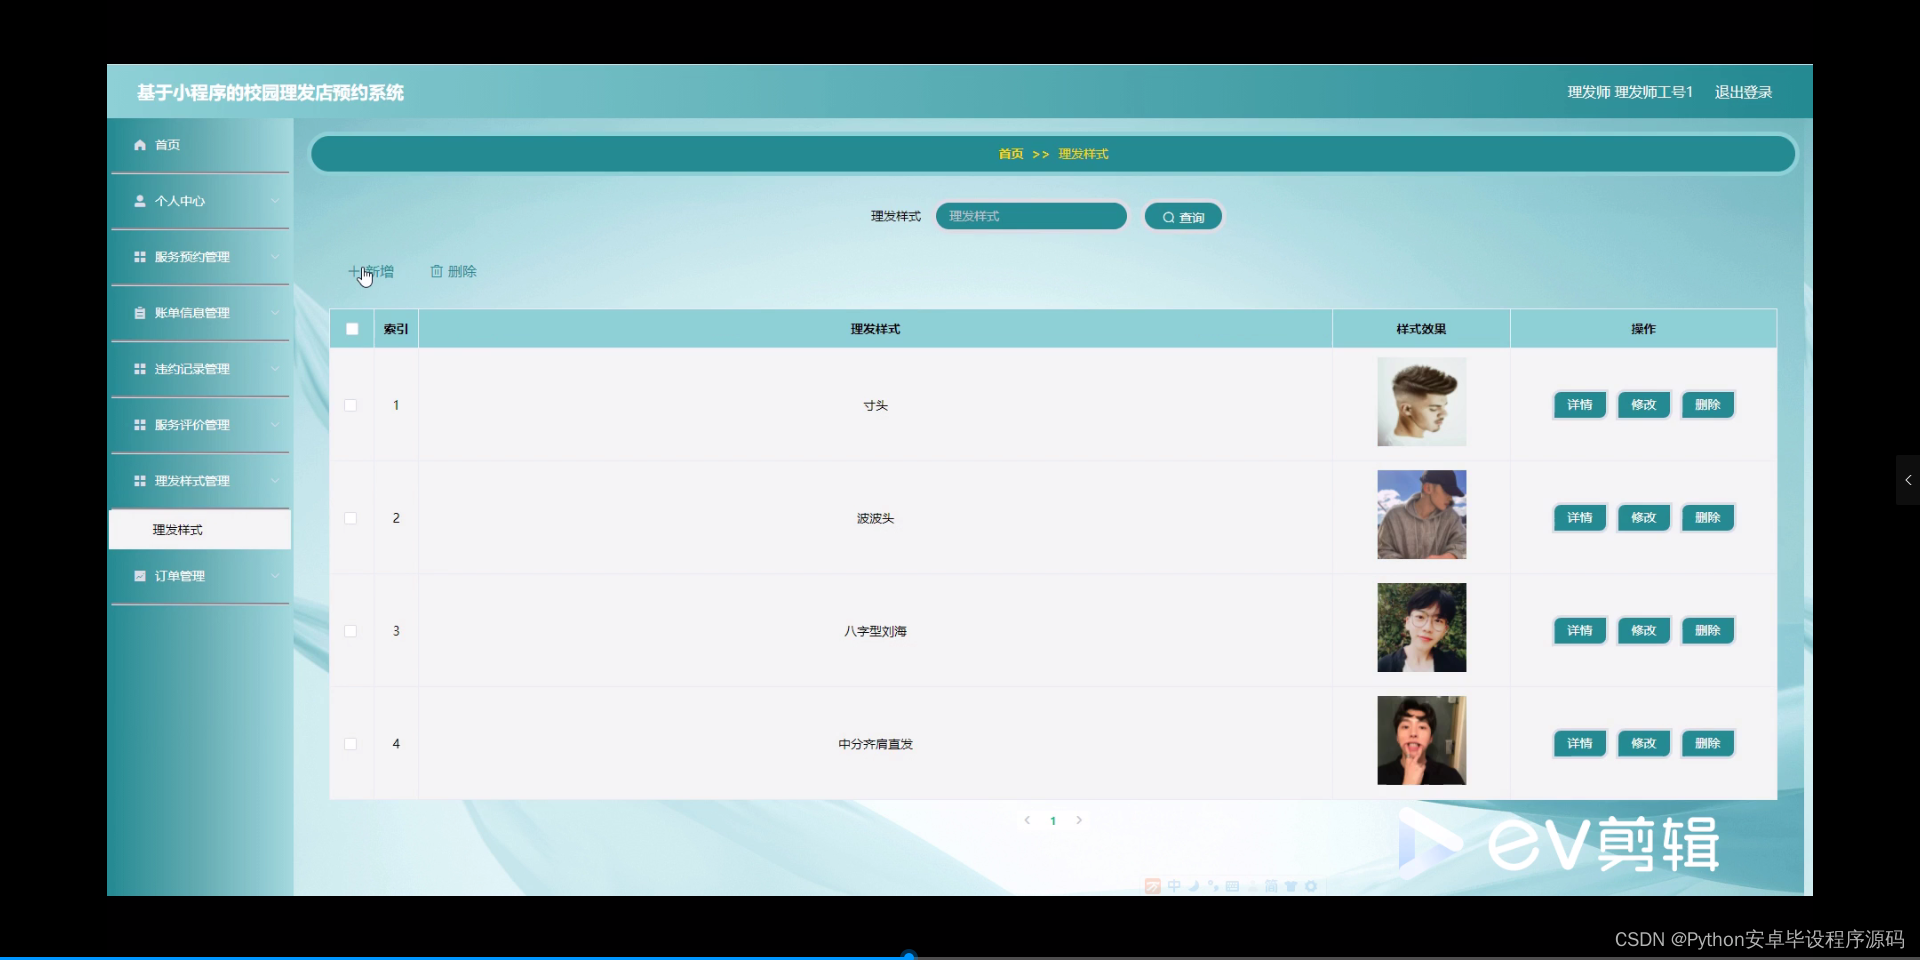Click 修改 for 中分齐肩直发 row
The width and height of the screenshot is (1920, 960).
pos(1644,744)
